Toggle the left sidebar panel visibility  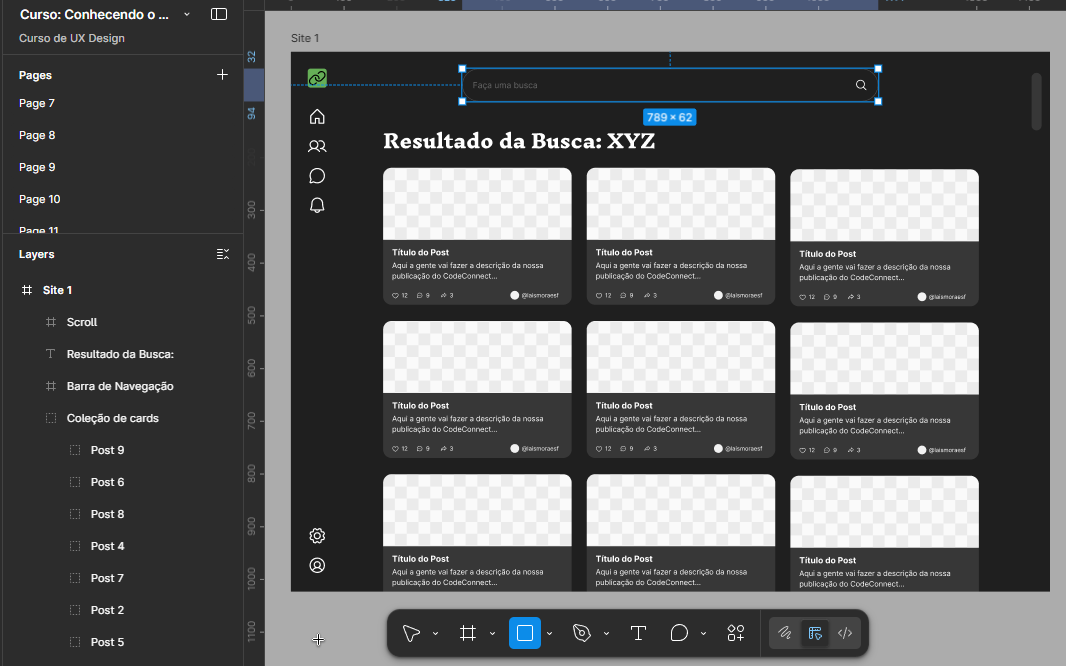point(219,14)
